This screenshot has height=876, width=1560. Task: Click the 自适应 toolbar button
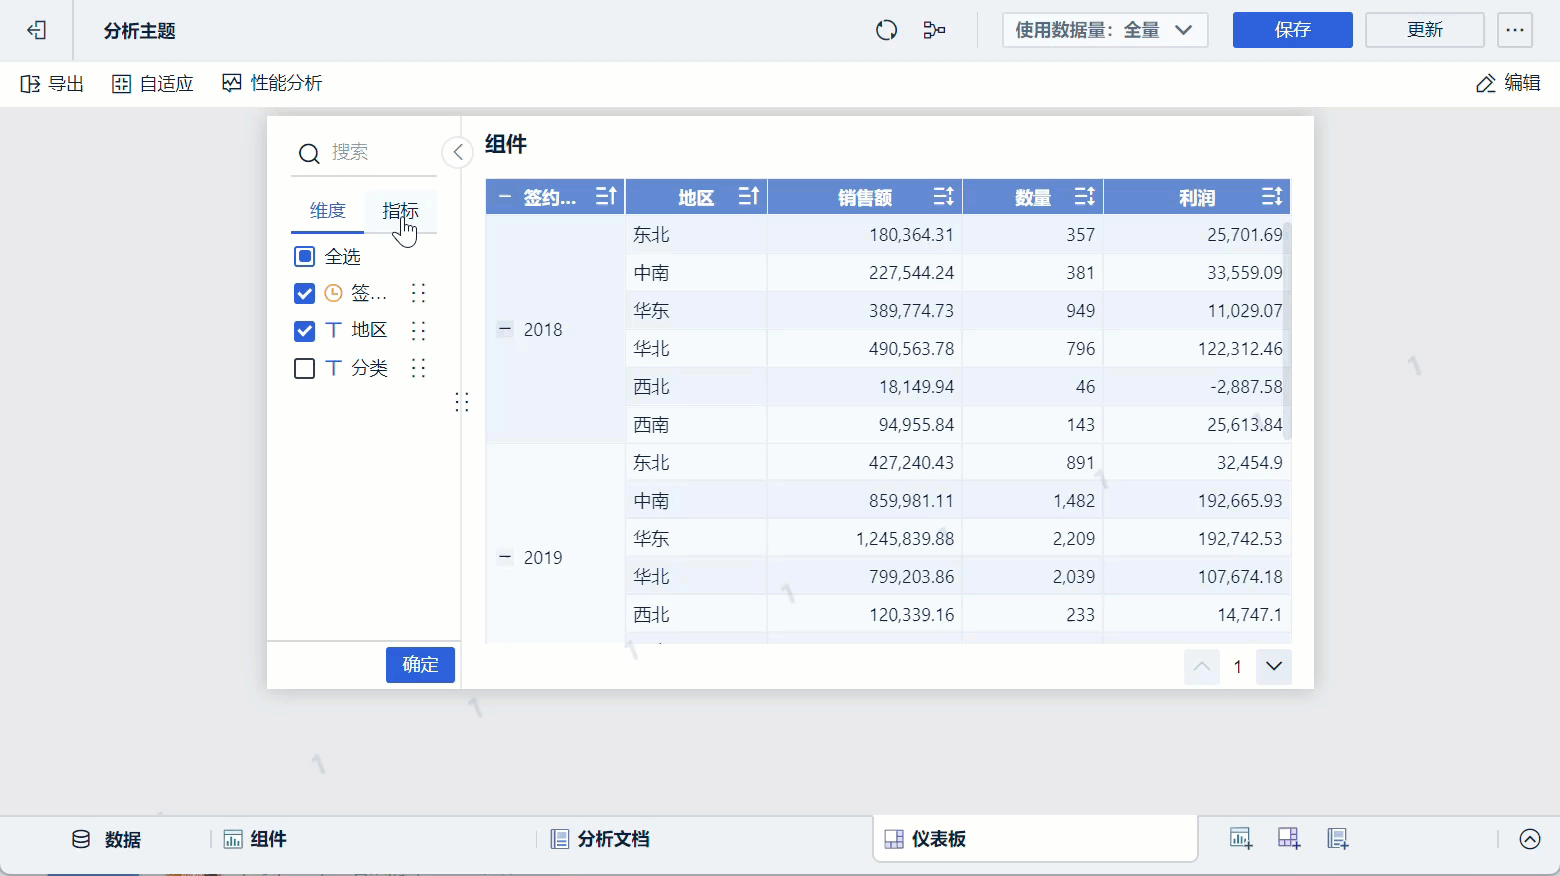pos(152,84)
